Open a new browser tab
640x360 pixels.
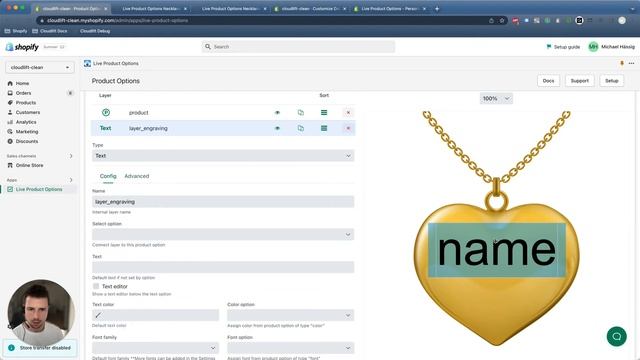(437, 8)
